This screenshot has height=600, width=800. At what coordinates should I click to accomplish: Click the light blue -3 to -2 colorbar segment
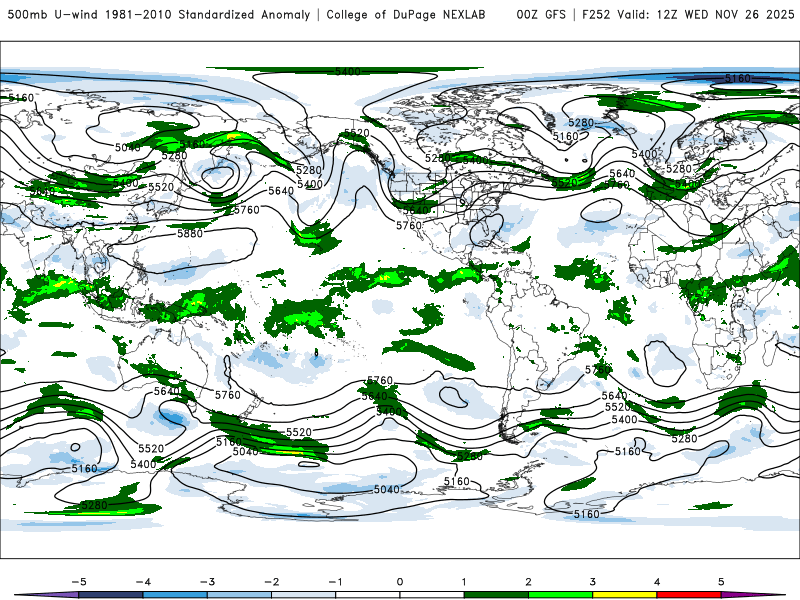point(239,595)
